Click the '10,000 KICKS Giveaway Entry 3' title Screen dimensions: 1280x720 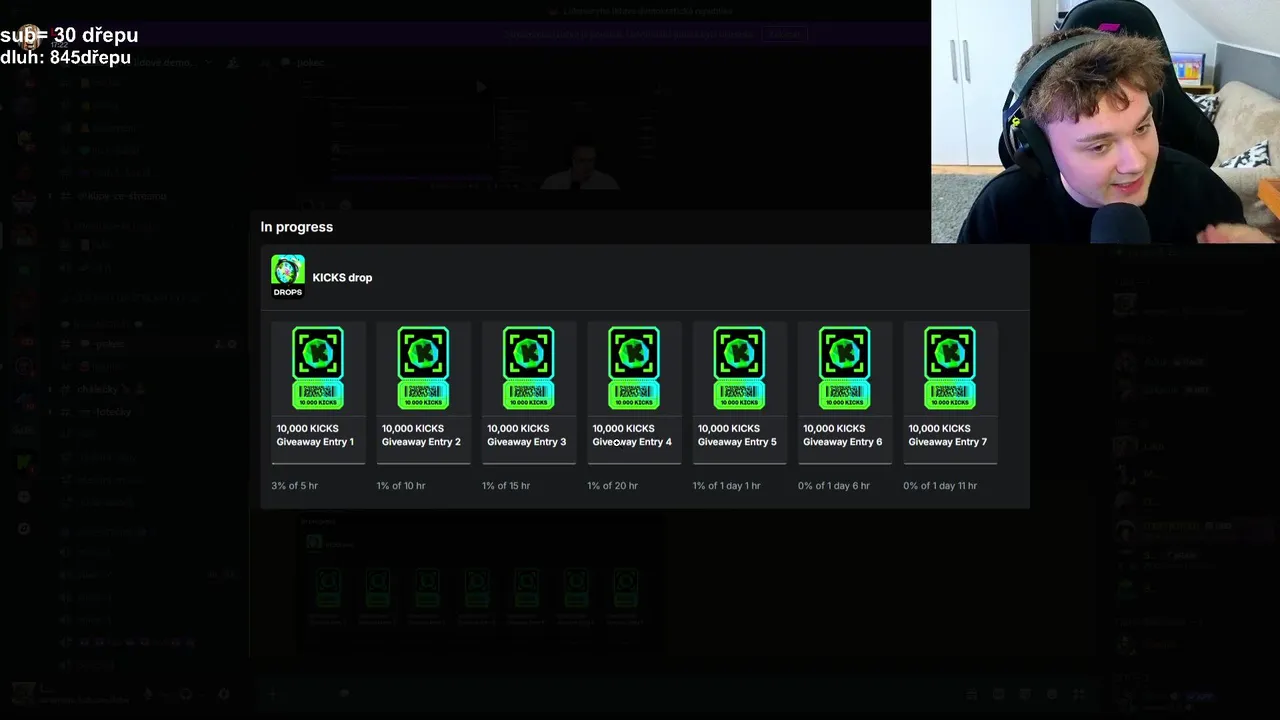[526, 435]
